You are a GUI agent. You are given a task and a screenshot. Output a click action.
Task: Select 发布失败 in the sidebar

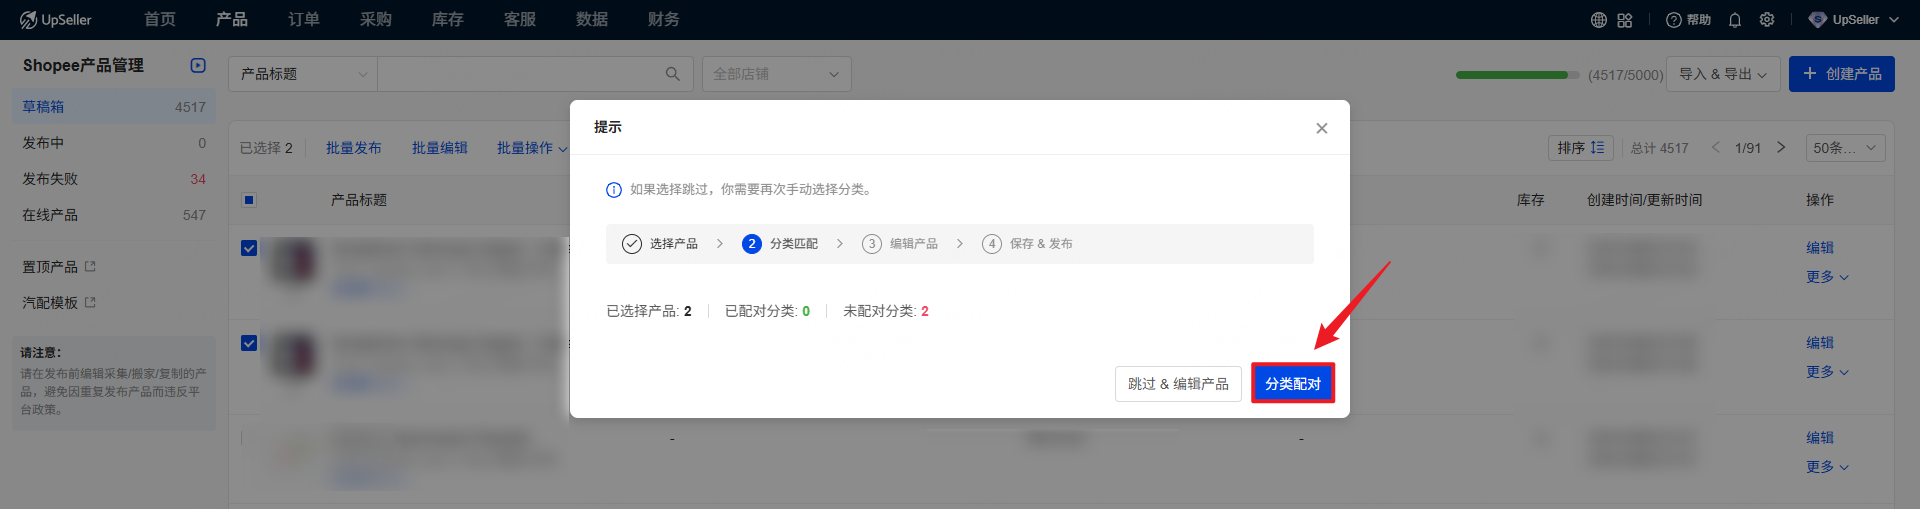tap(50, 179)
